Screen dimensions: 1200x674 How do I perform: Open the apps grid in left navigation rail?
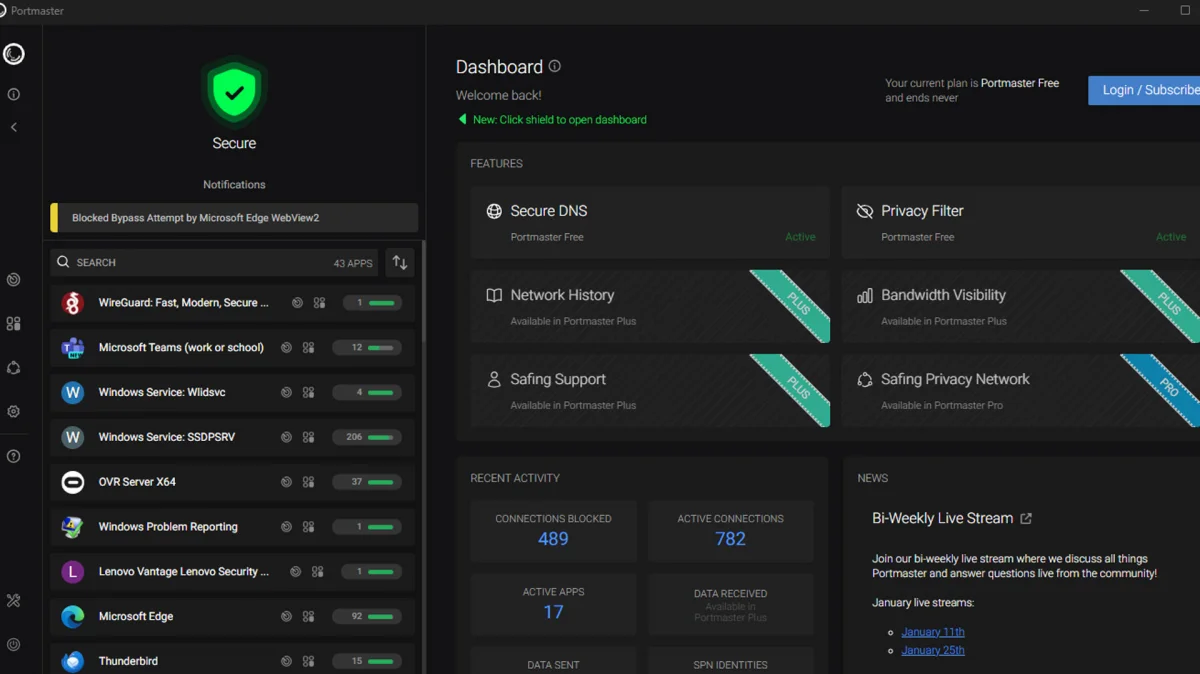14,324
